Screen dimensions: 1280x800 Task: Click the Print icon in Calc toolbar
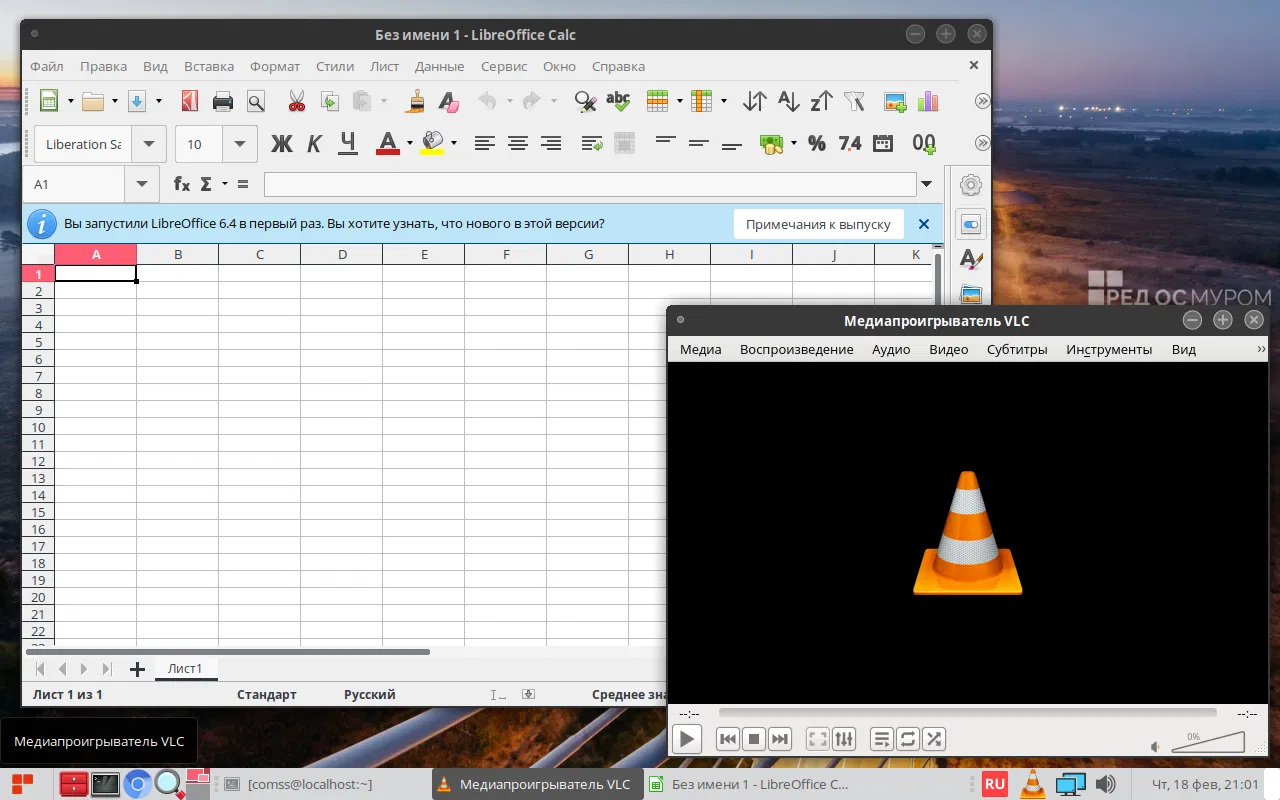222,101
